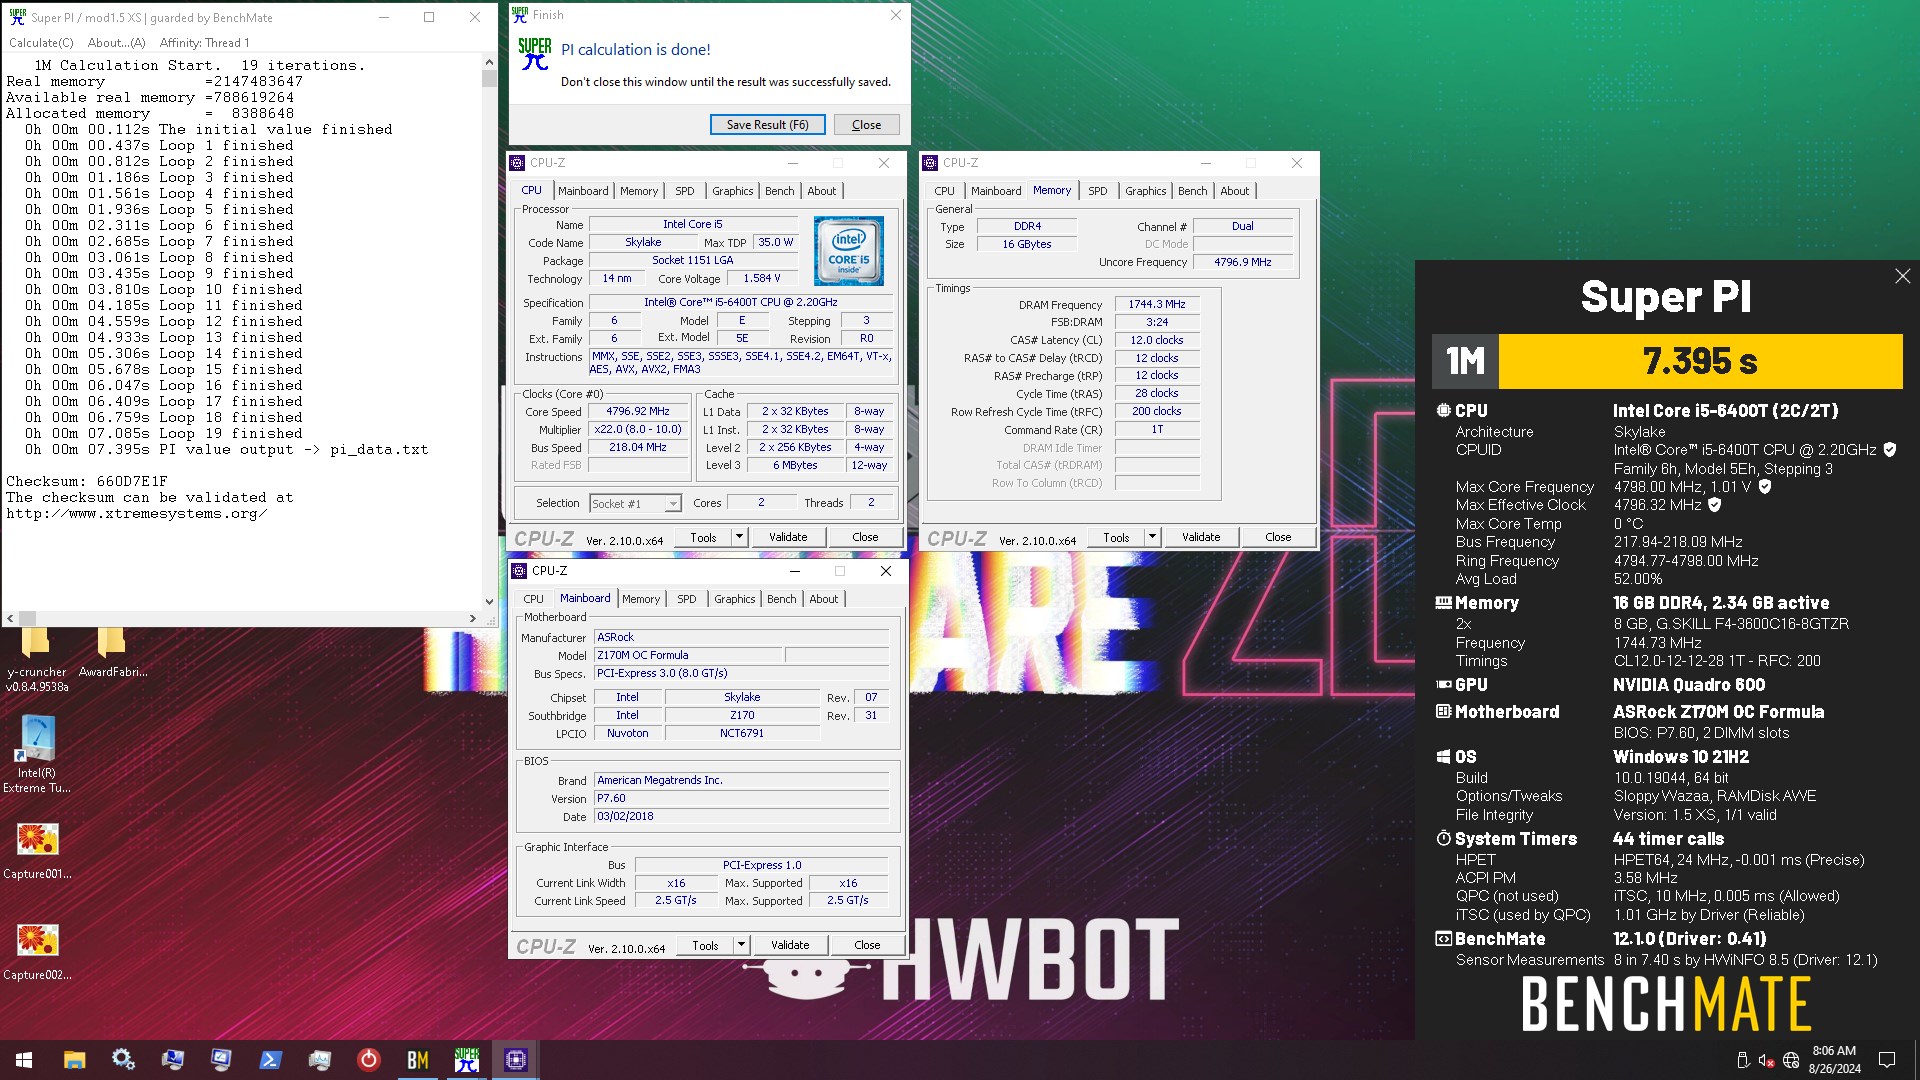Click Mainboard Model Z170M OC Formula field

coord(688,655)
